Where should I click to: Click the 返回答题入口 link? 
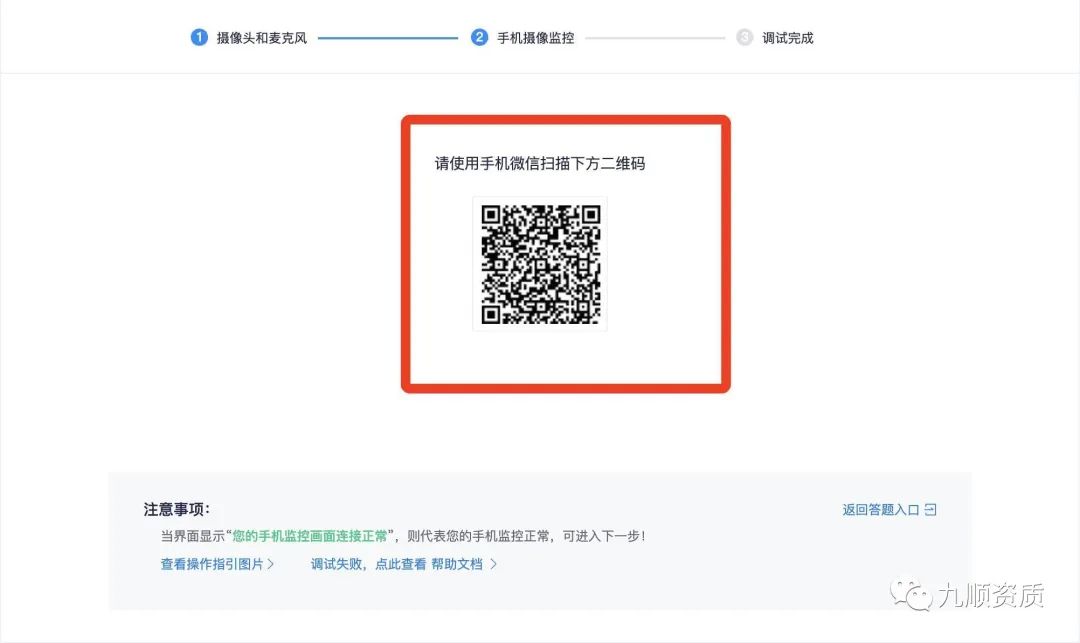coord(881,509)
